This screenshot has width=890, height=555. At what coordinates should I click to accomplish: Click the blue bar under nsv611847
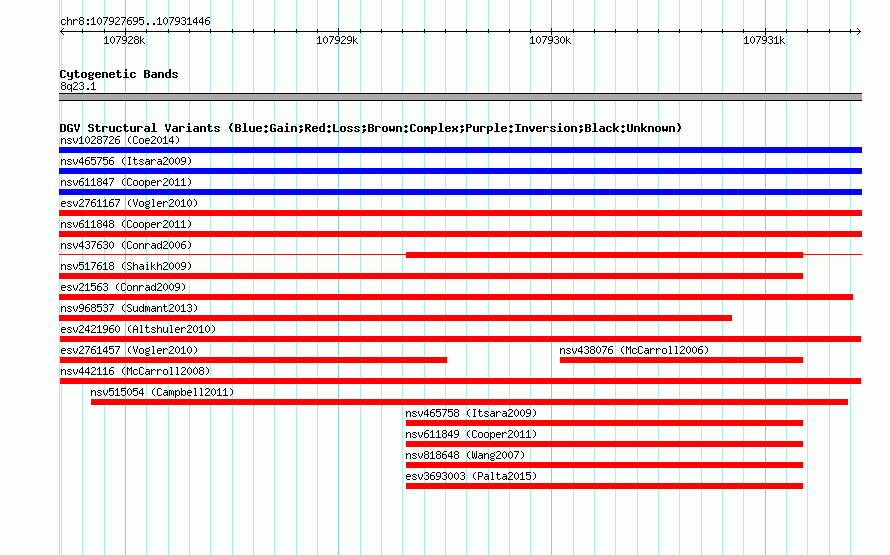click(x=460, y=192)
